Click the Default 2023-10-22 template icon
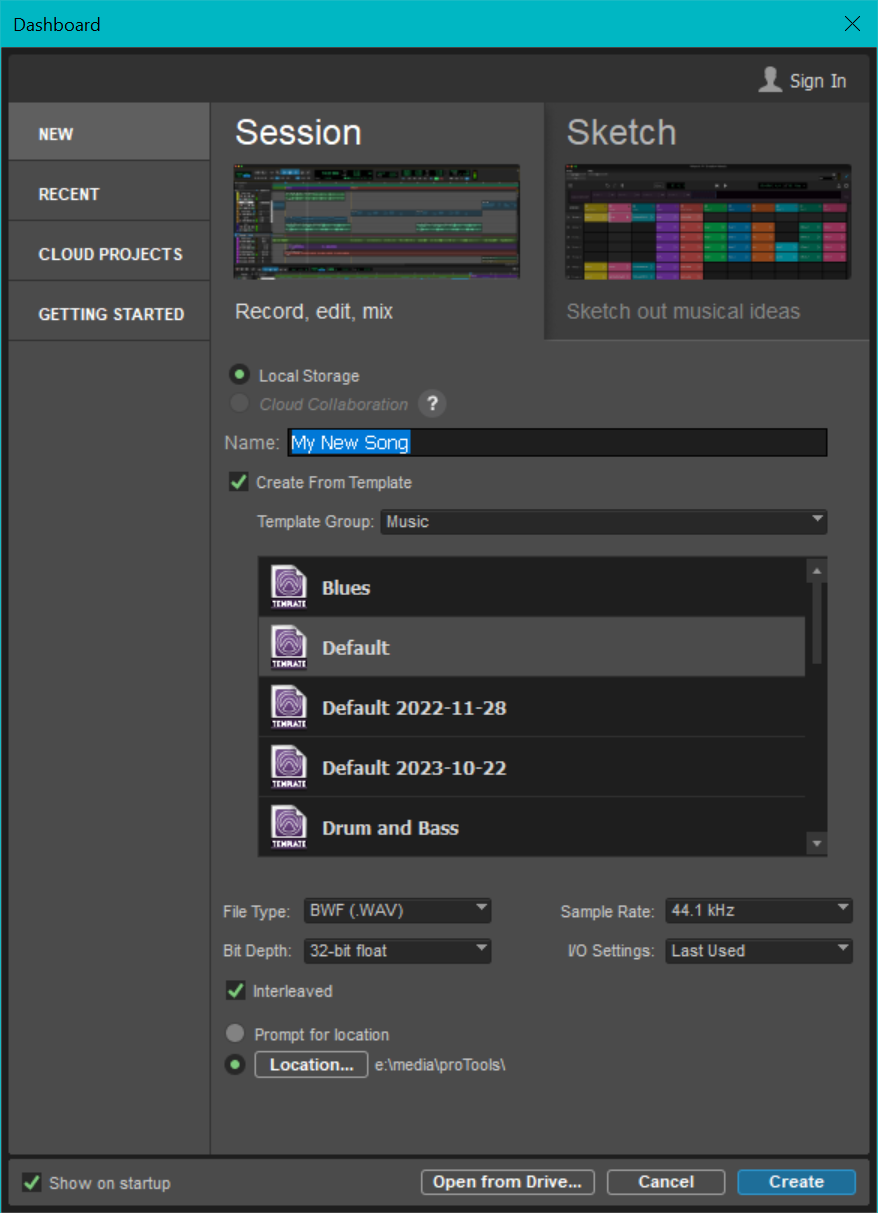This screenshot has width=878, height=1213. tap(289, 768)
